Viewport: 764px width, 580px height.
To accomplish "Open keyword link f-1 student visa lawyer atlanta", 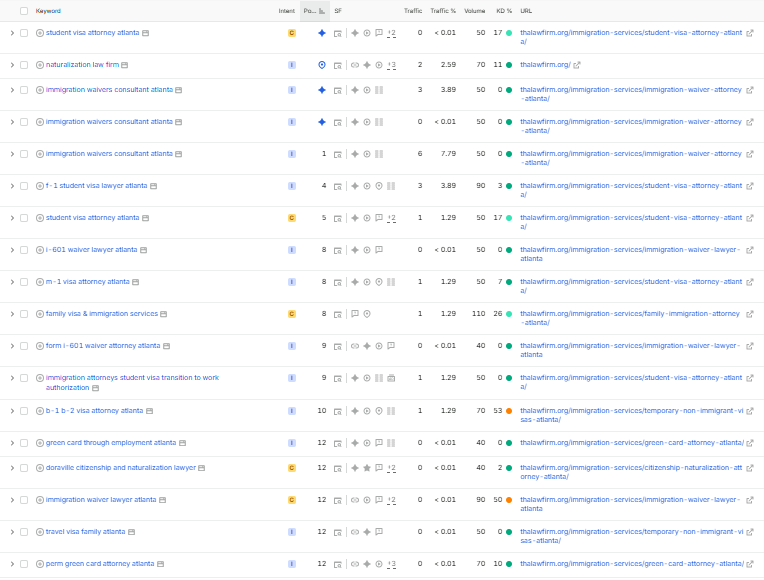I will (96, 186).
